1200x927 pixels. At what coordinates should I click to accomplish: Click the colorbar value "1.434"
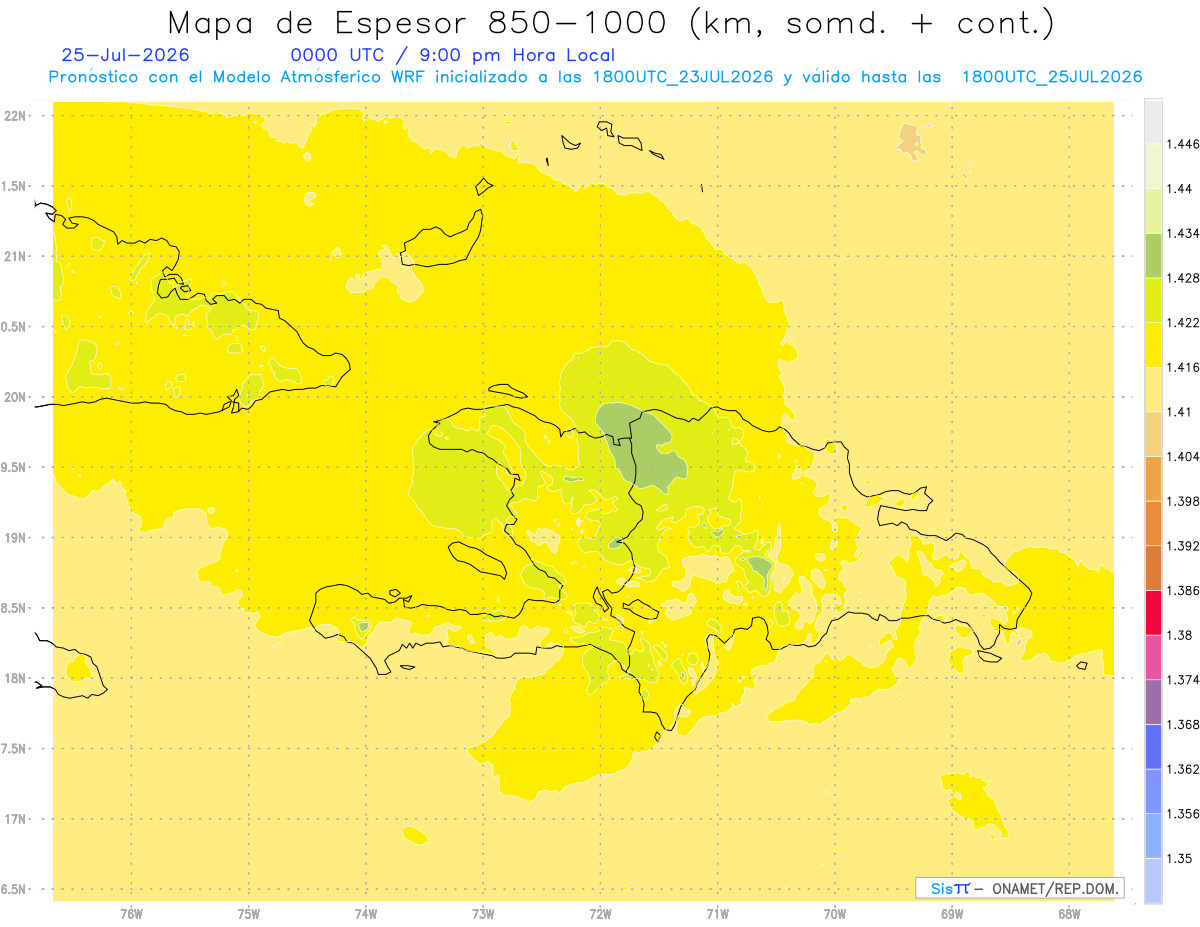(1185, 234)
